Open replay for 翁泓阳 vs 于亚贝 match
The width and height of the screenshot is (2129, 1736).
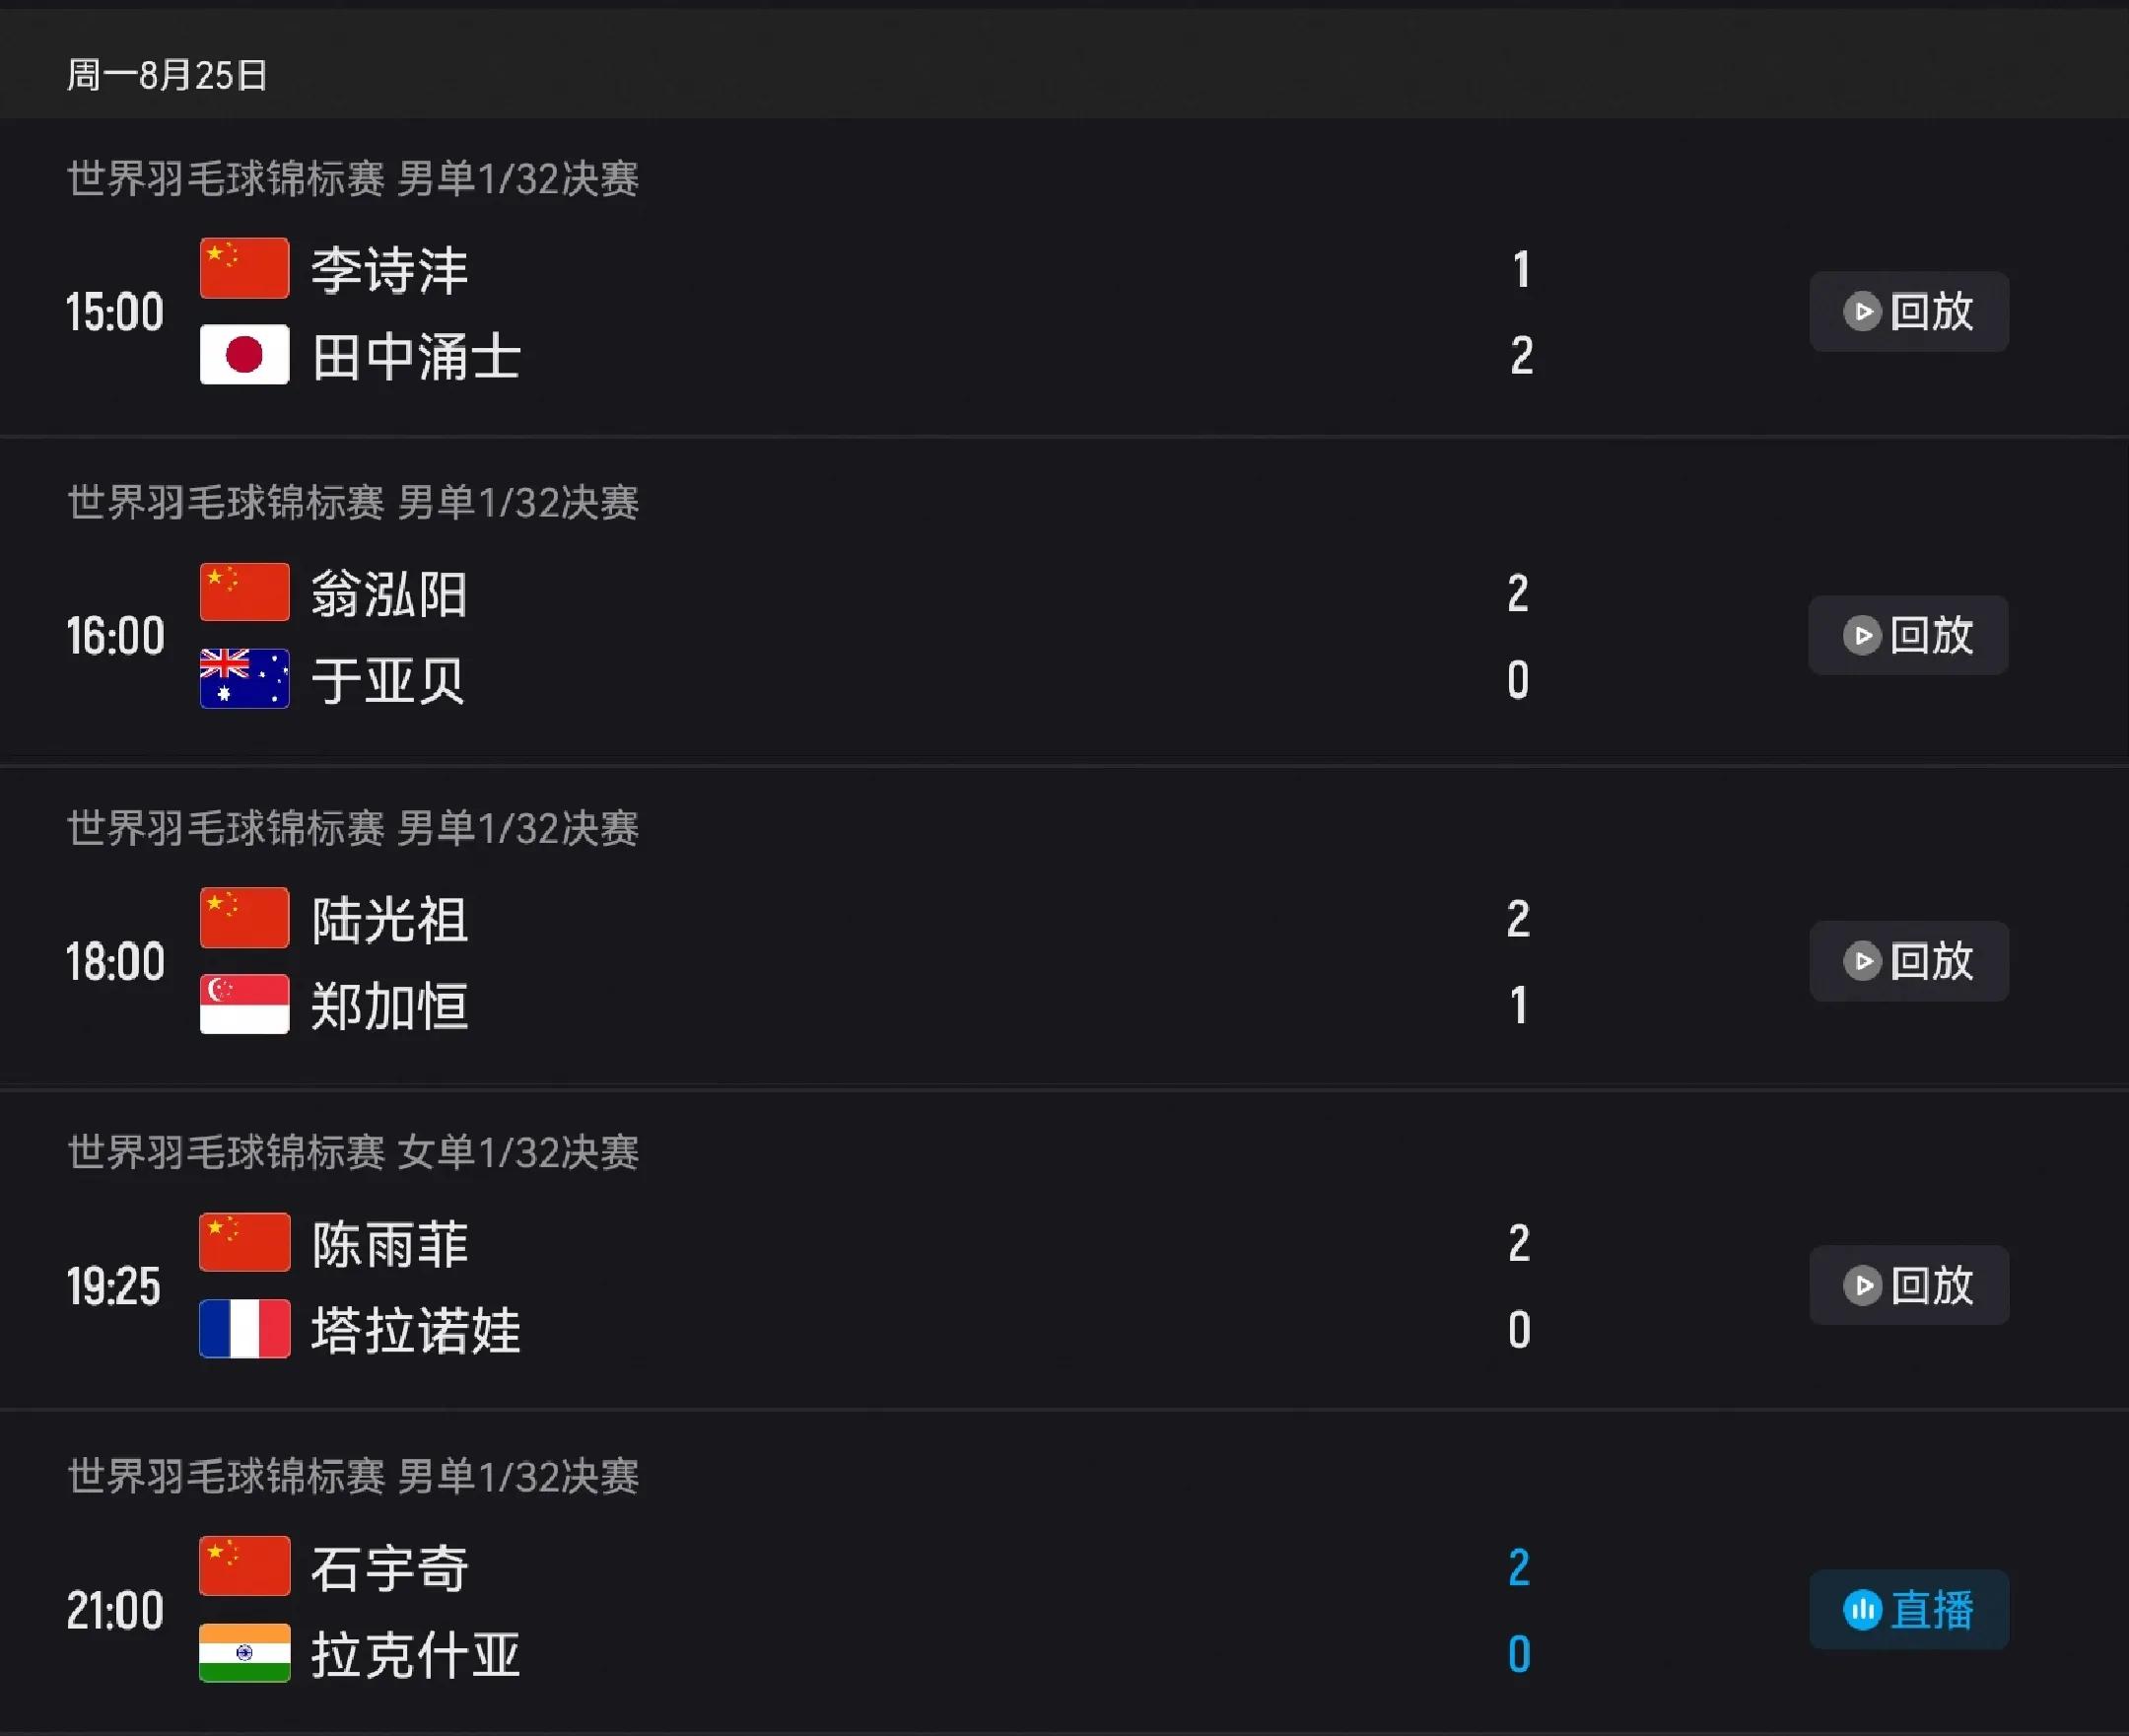pos(1908,635)
